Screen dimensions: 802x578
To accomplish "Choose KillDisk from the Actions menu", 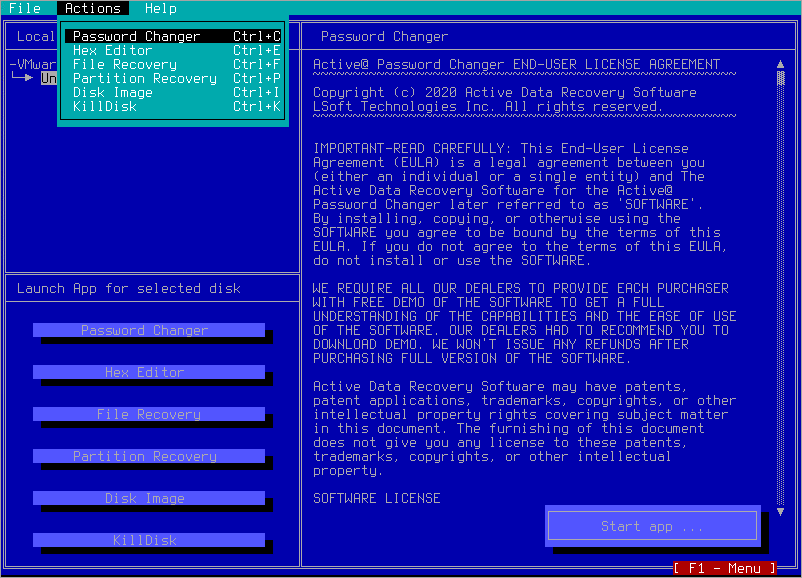I will coord(173,106).
